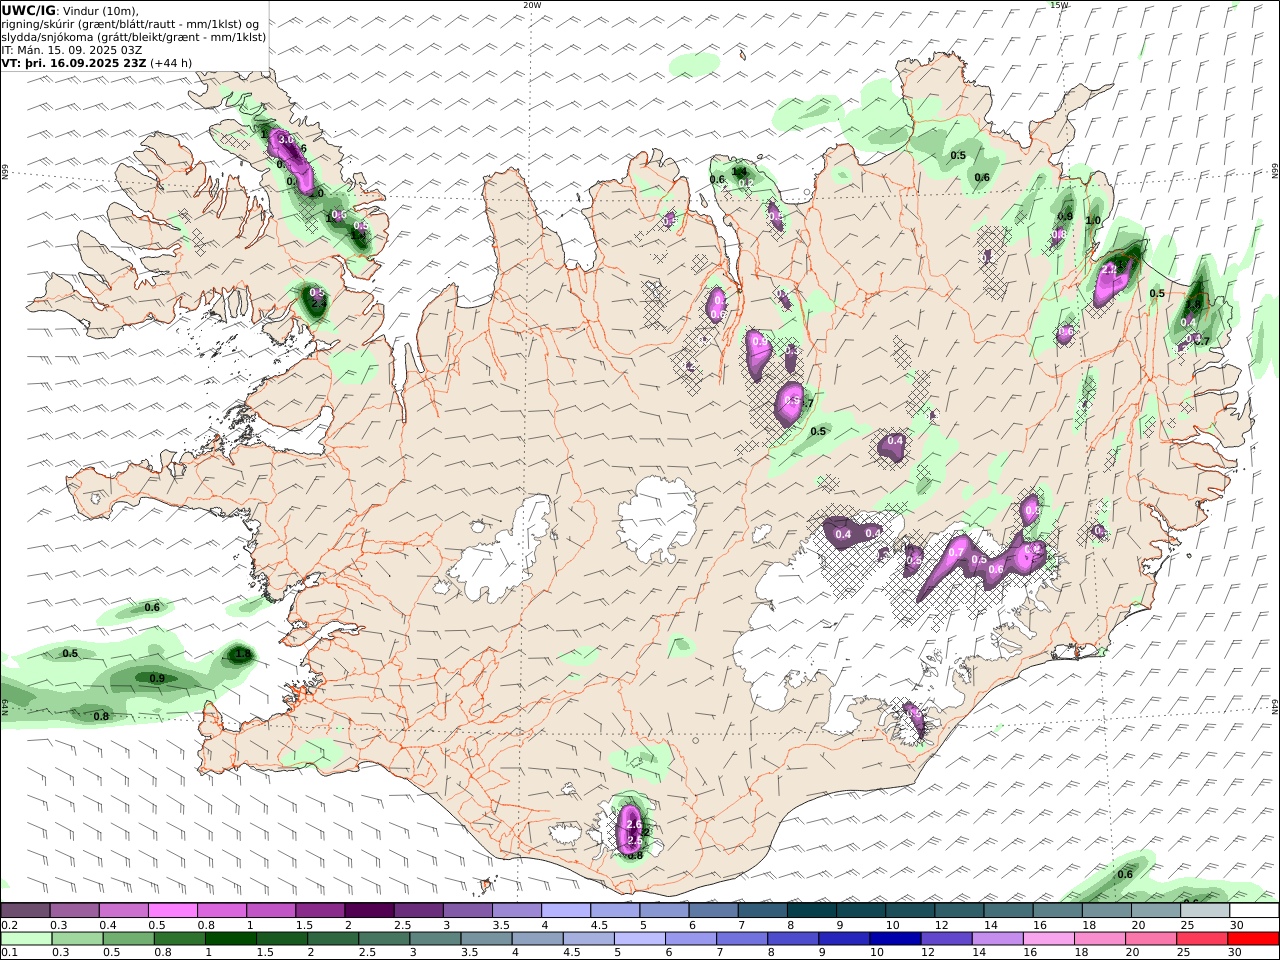Click the forest green 0.8 swatch in lower legend
This screenshot has height=960, width=1280.
tap(178, 939)
